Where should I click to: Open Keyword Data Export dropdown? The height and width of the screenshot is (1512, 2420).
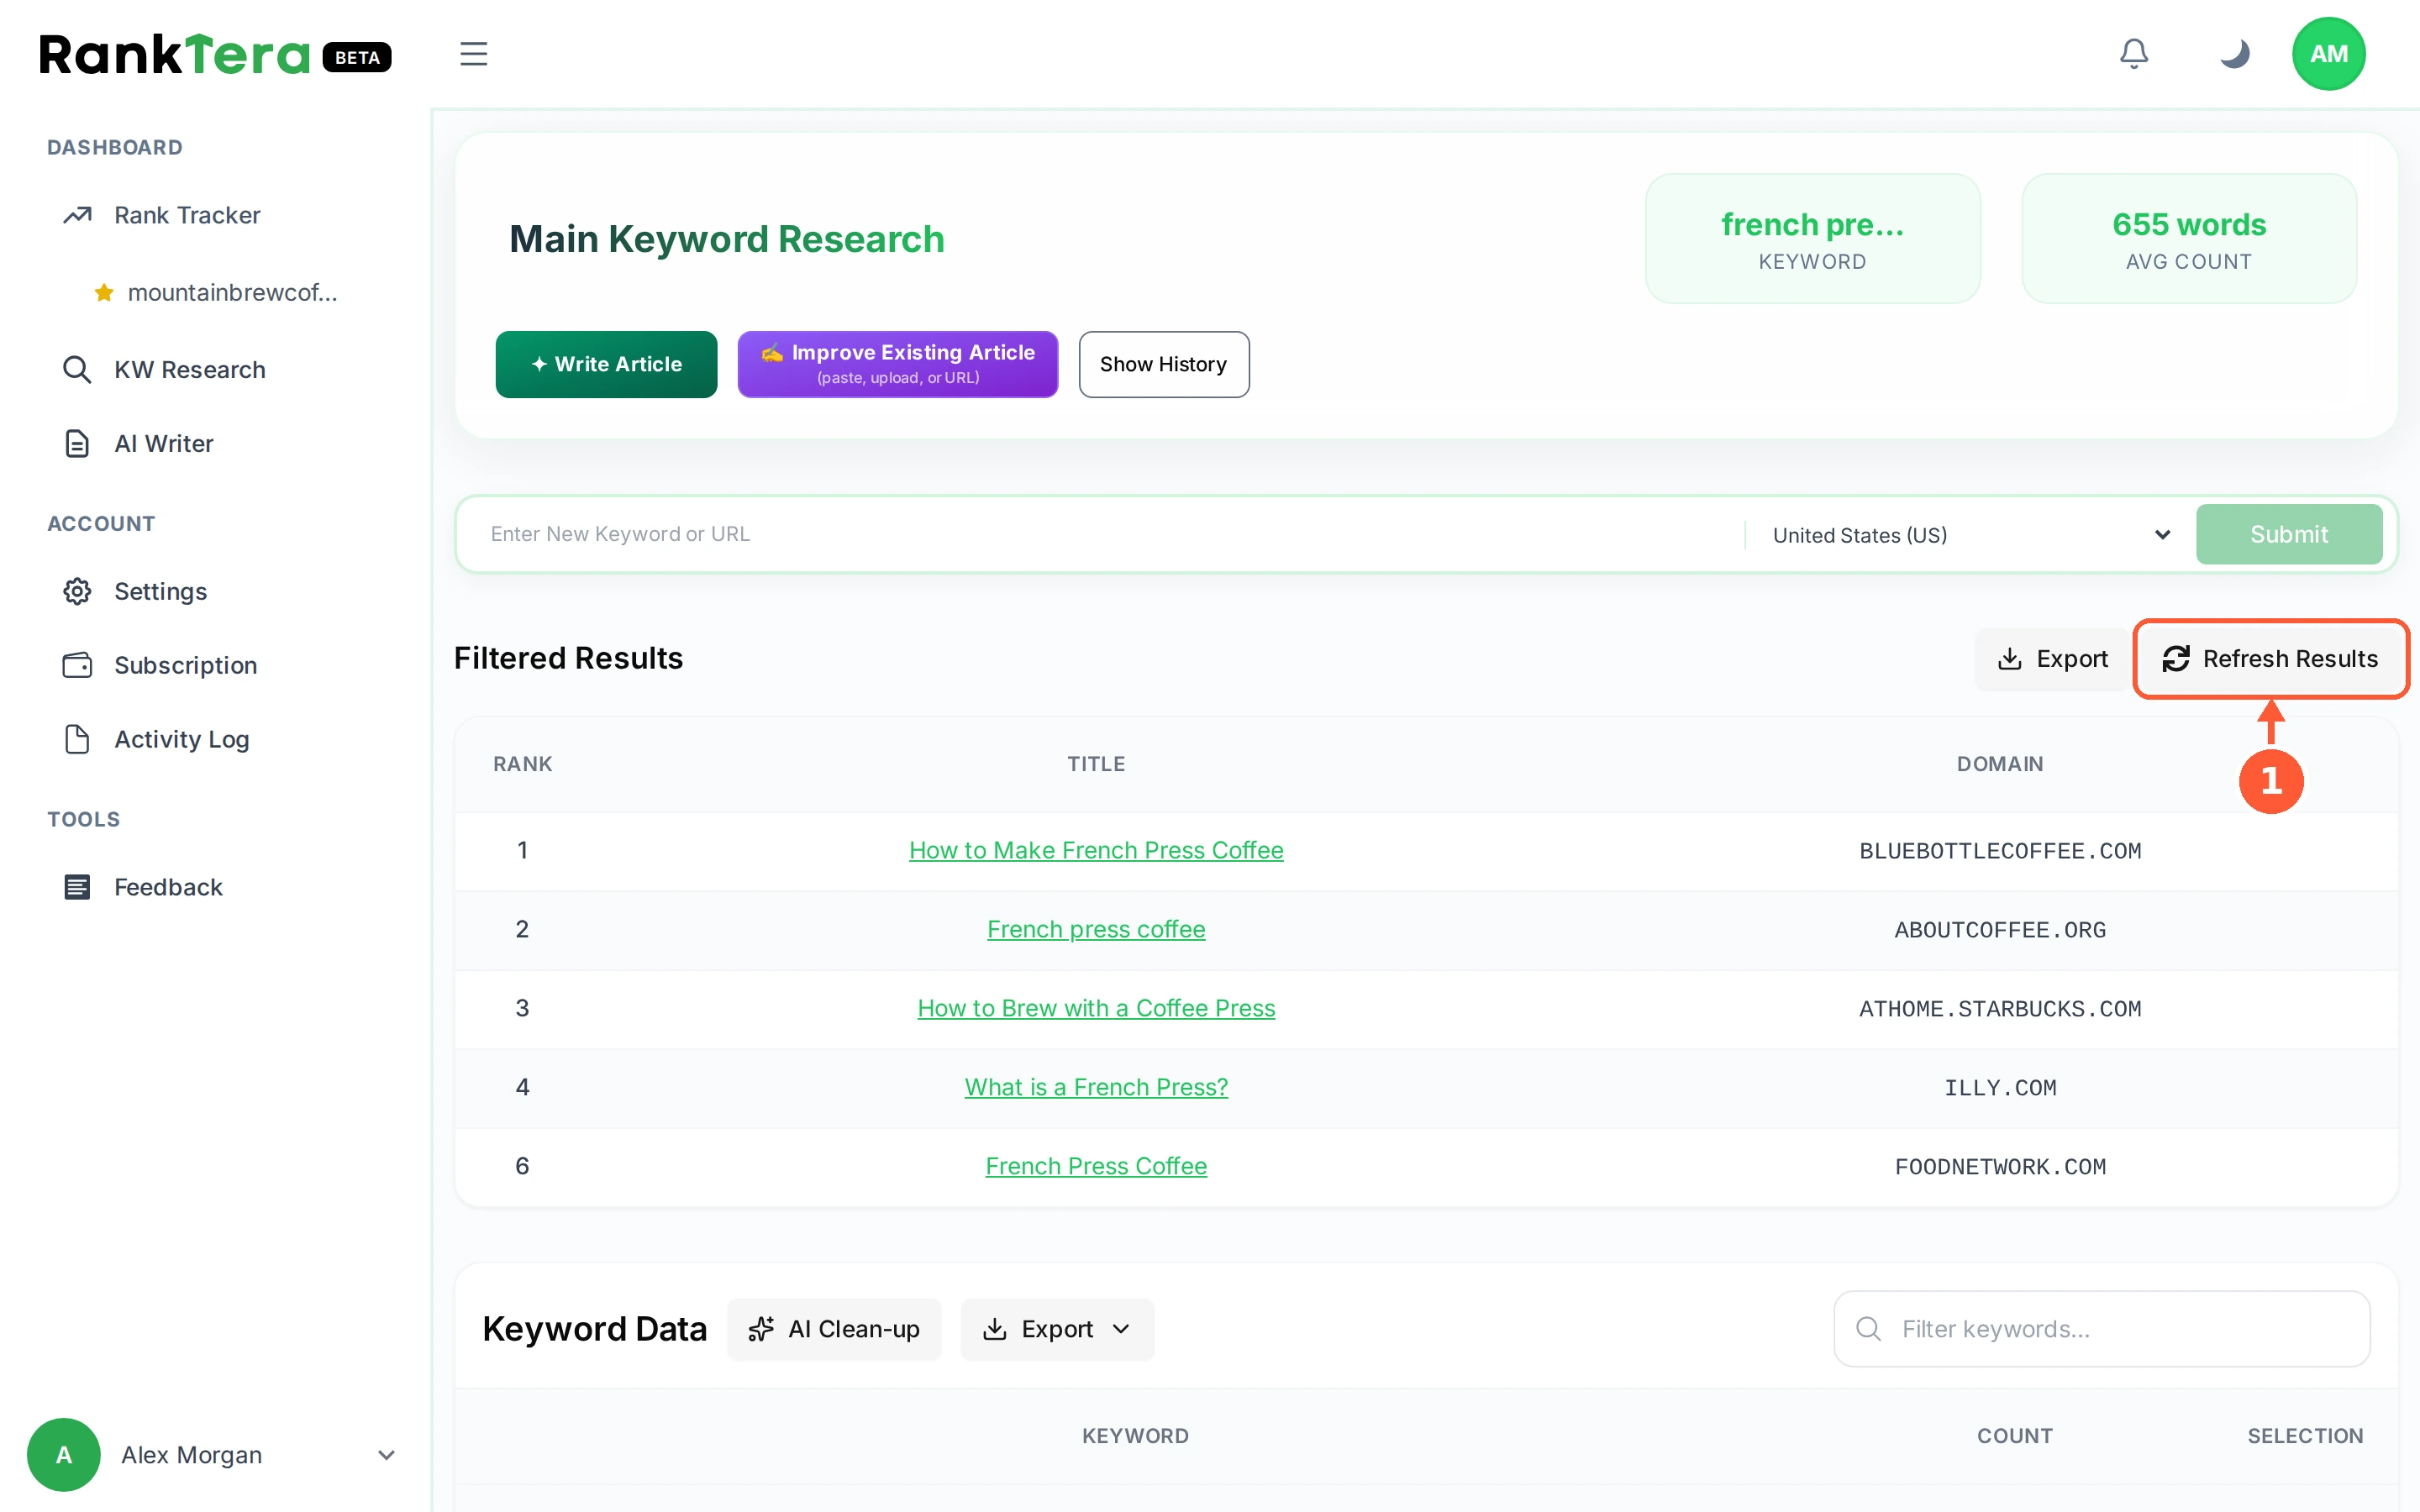click(x=1057, y=1329)
